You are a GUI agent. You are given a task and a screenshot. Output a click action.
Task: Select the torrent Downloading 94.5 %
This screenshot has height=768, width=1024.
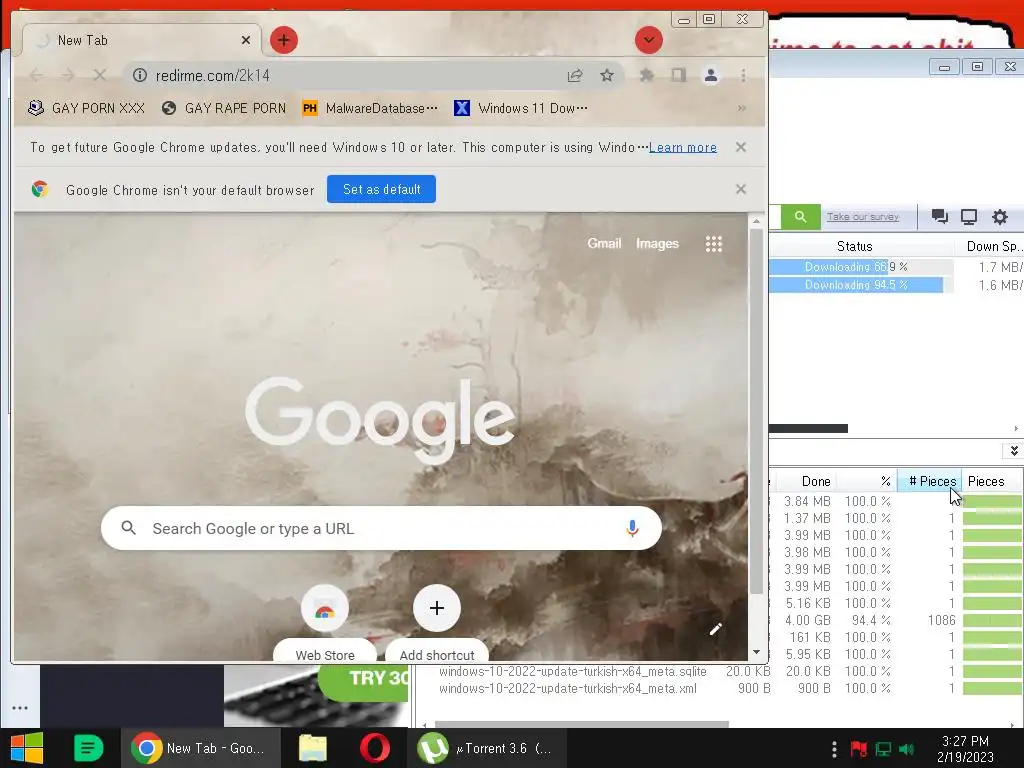pos(896,285)
